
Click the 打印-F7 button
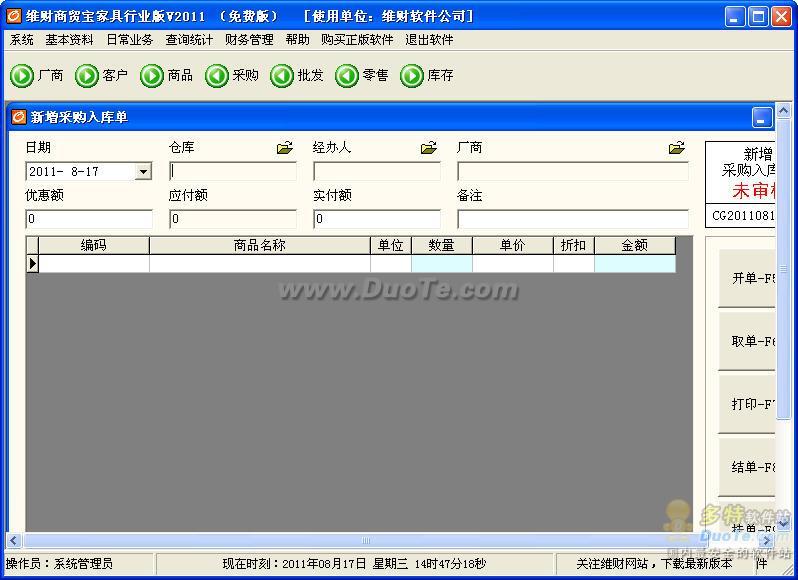click(747, 404)
